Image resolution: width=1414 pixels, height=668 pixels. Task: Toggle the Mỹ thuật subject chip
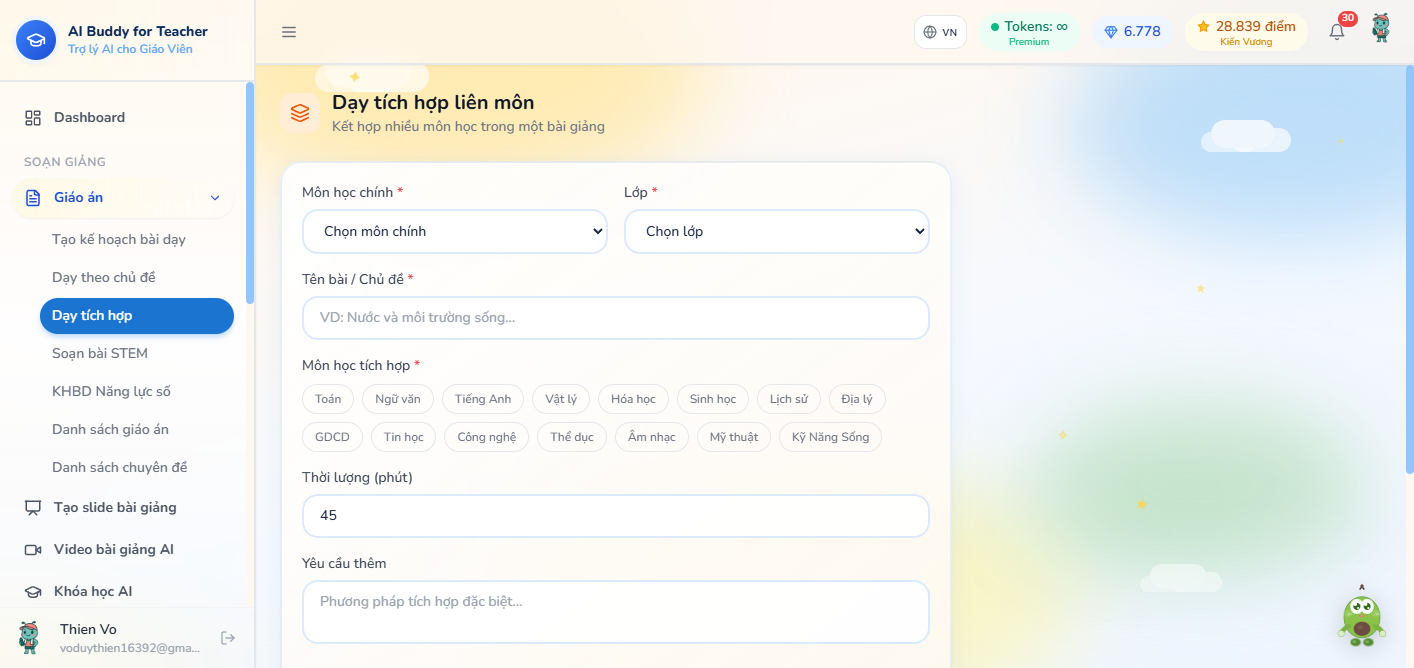[x=734, y=437]
